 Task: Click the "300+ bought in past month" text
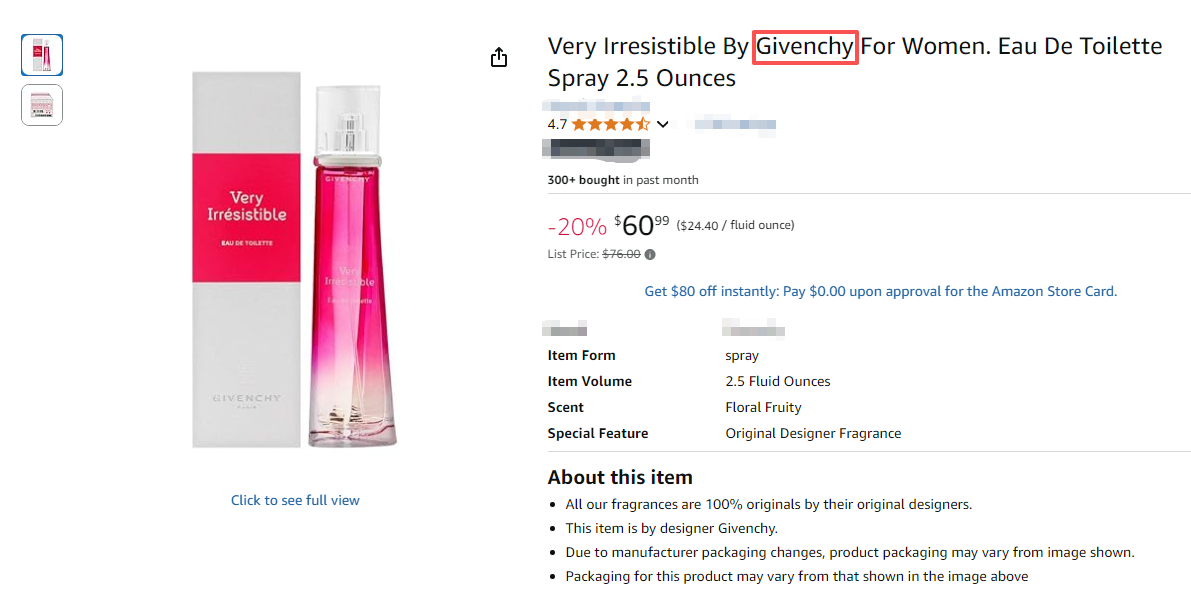tap(623, 180)
